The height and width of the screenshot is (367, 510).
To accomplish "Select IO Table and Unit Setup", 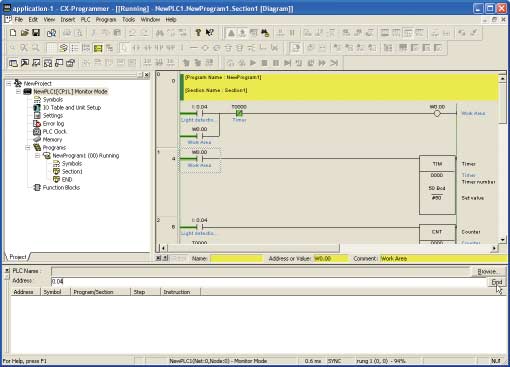I will pos(72,108).
